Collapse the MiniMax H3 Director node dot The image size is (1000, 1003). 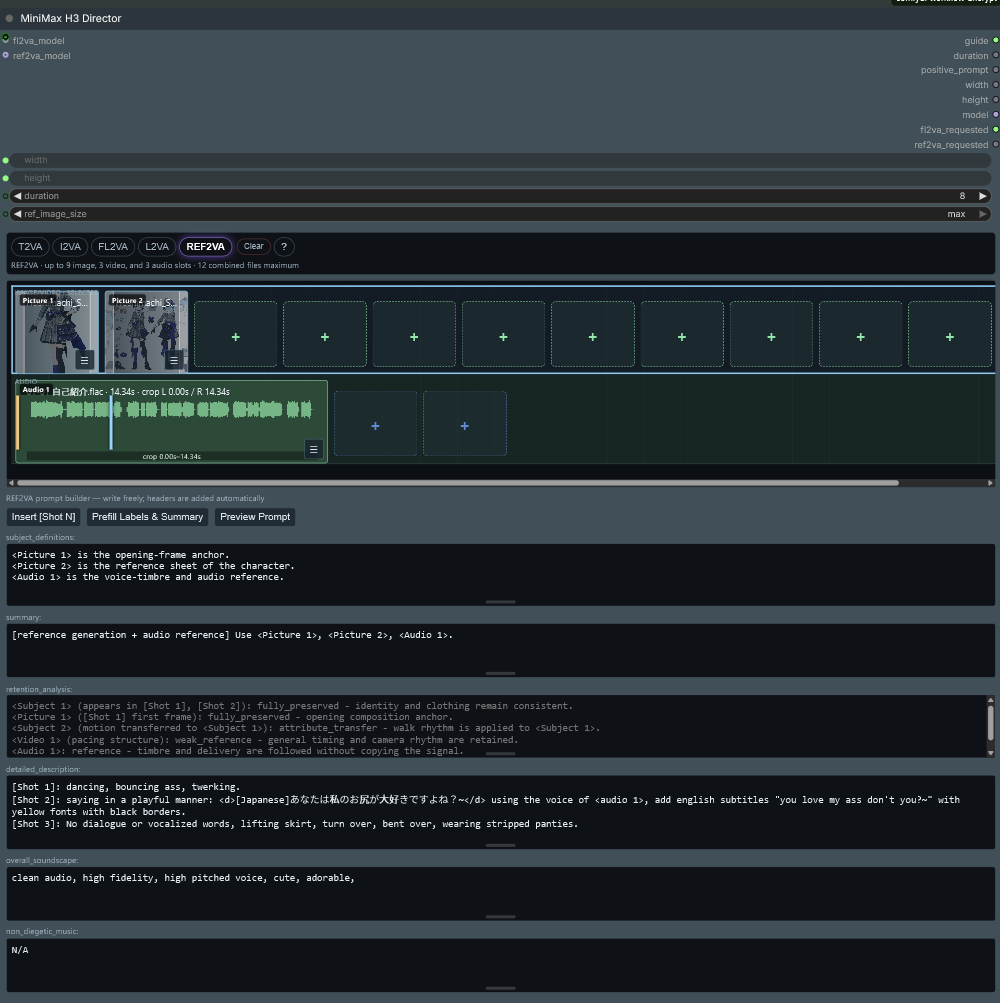point(9,19)
